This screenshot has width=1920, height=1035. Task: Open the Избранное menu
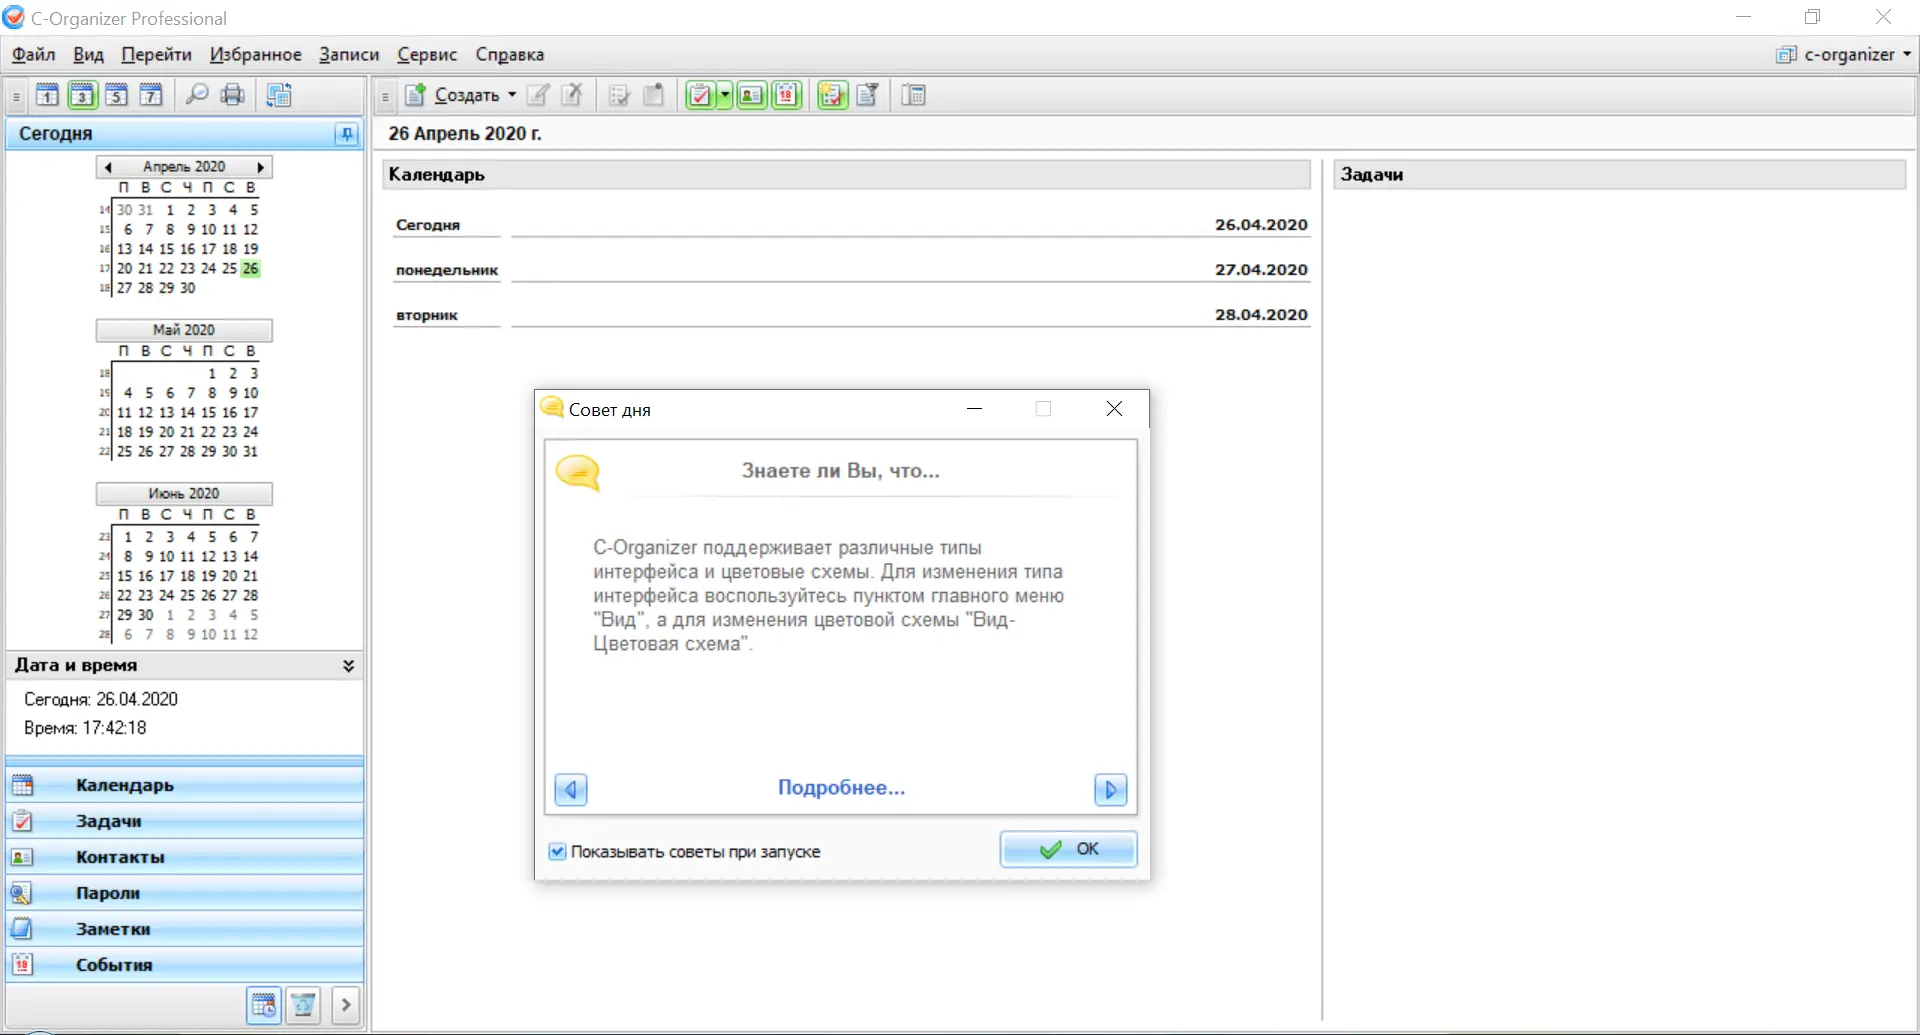255,55
